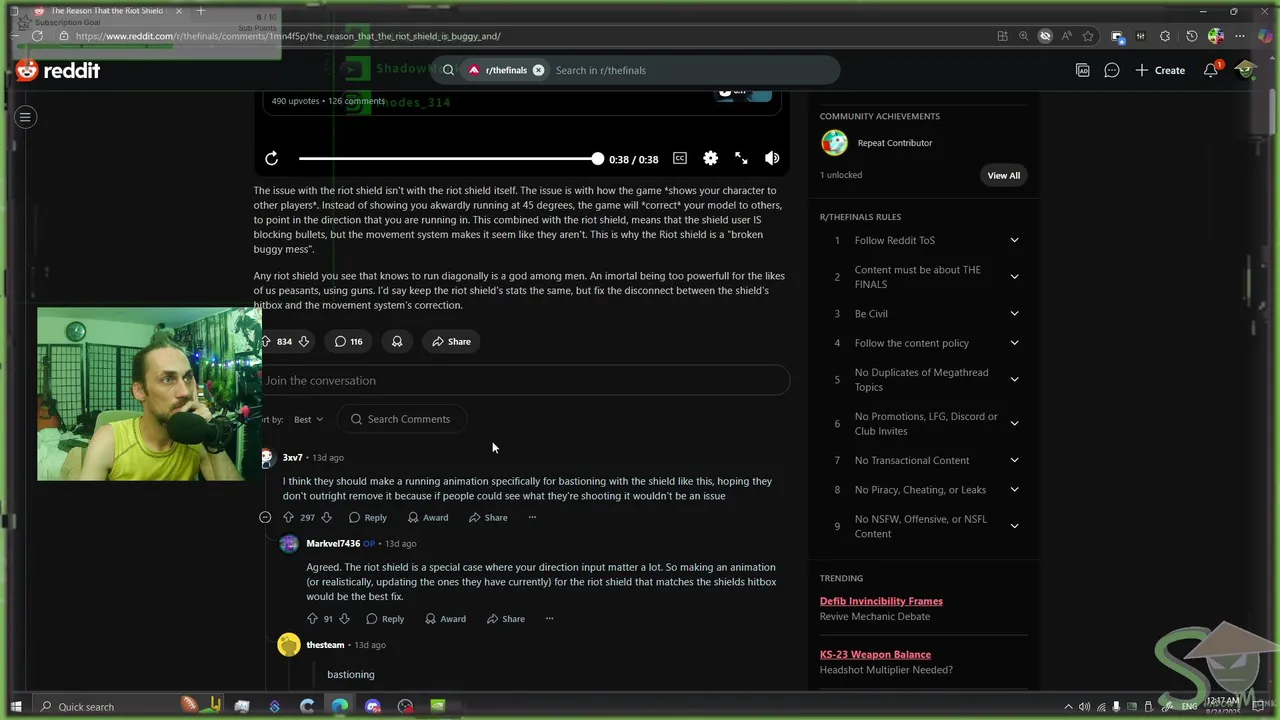
Task: Expand Follow the content policy rule
Action: tap(1014, 343)
